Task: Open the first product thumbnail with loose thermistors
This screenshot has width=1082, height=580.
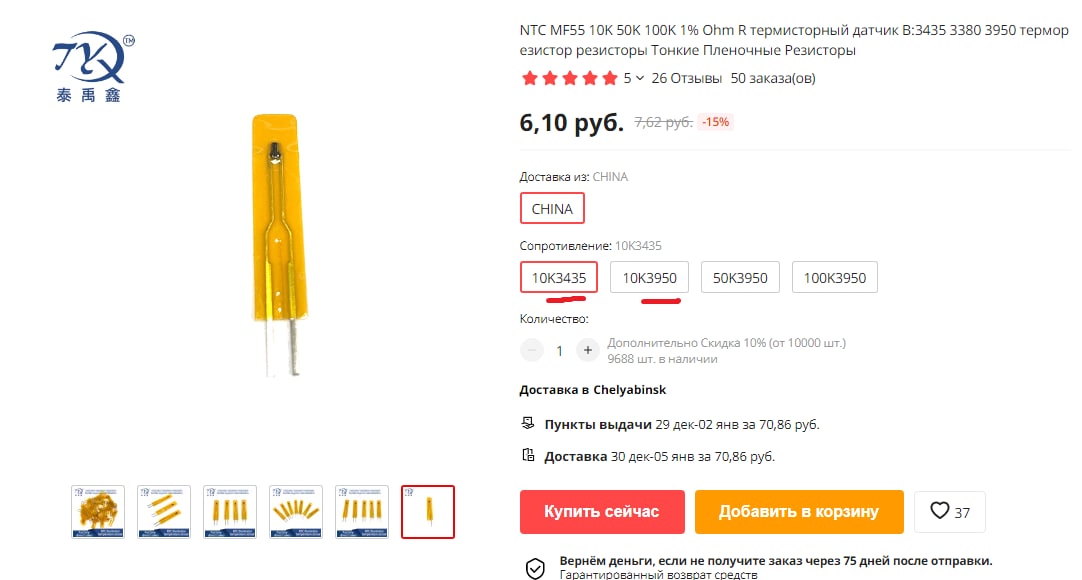Action: (x=98, y=512)
